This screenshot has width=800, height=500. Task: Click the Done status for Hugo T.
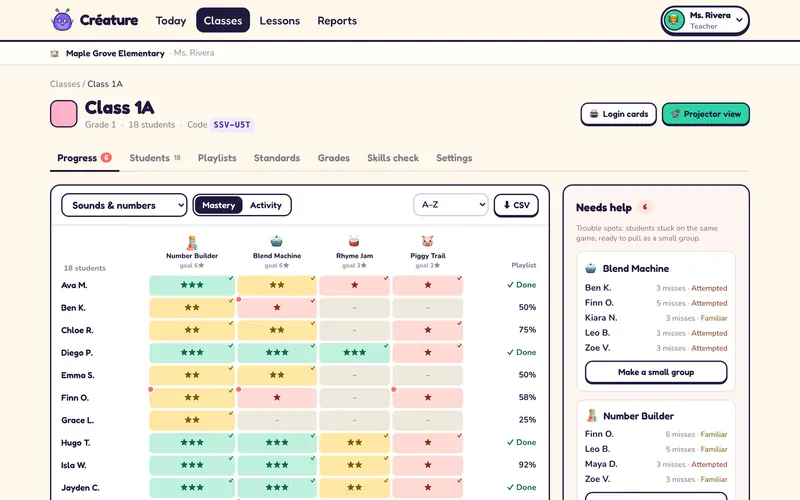pos(521,442)
